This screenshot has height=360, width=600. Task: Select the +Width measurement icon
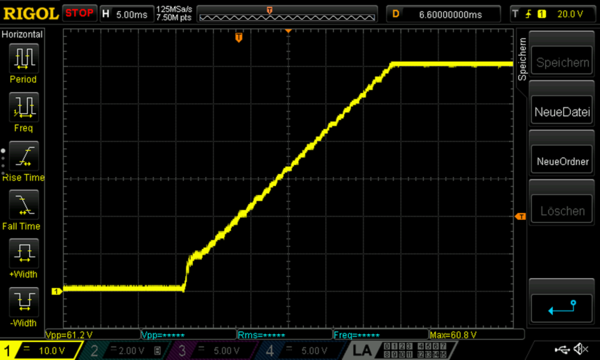click(24, 253)
